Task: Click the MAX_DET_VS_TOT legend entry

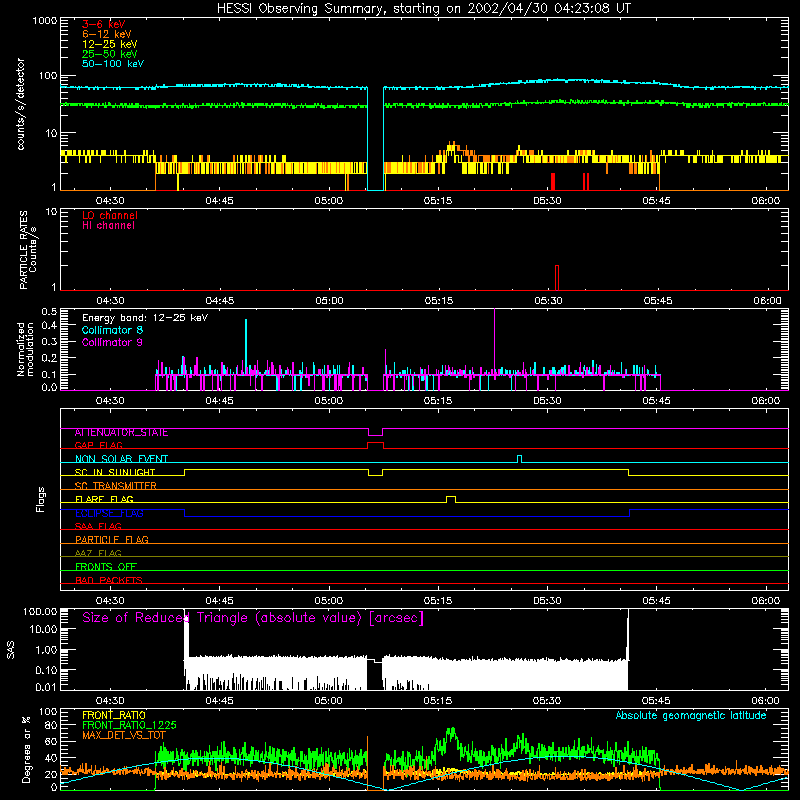Action: click(123, 735)
